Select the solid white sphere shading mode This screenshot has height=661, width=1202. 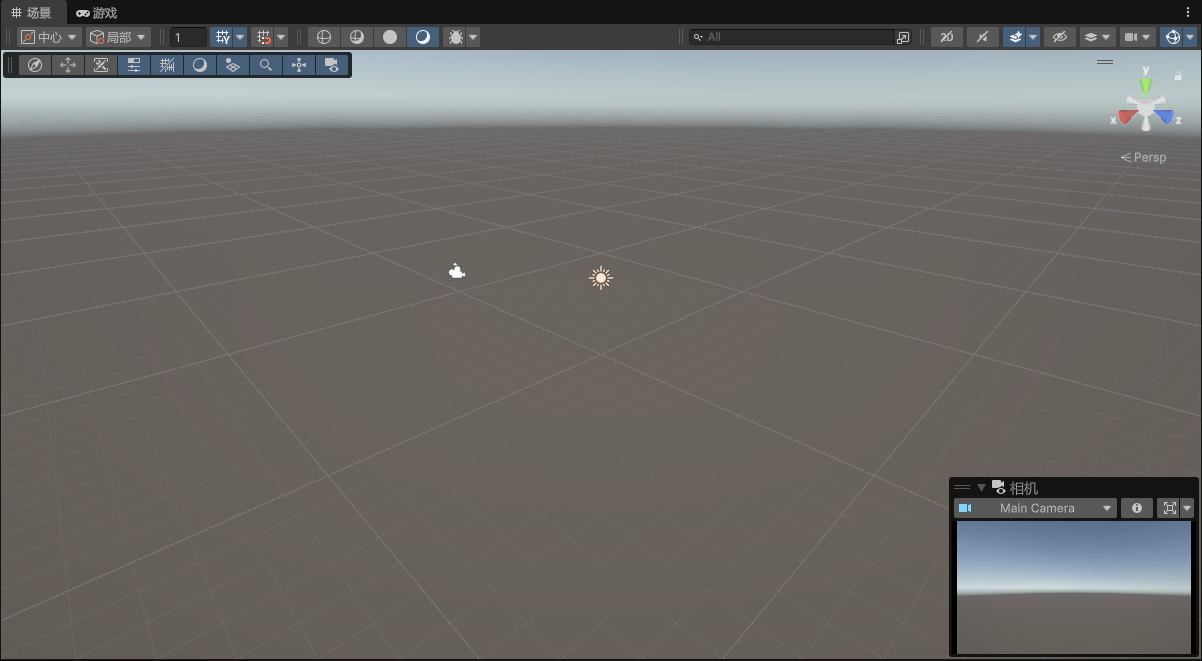(x=390, y=37)
